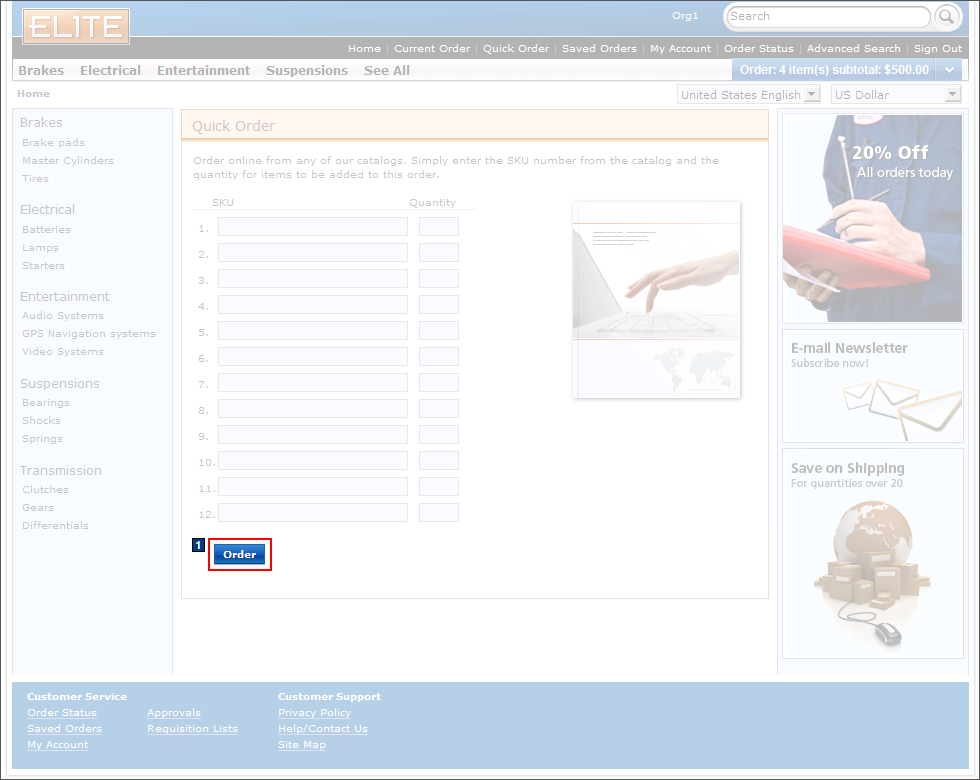Open Starters in sidebar

point(43,266)
